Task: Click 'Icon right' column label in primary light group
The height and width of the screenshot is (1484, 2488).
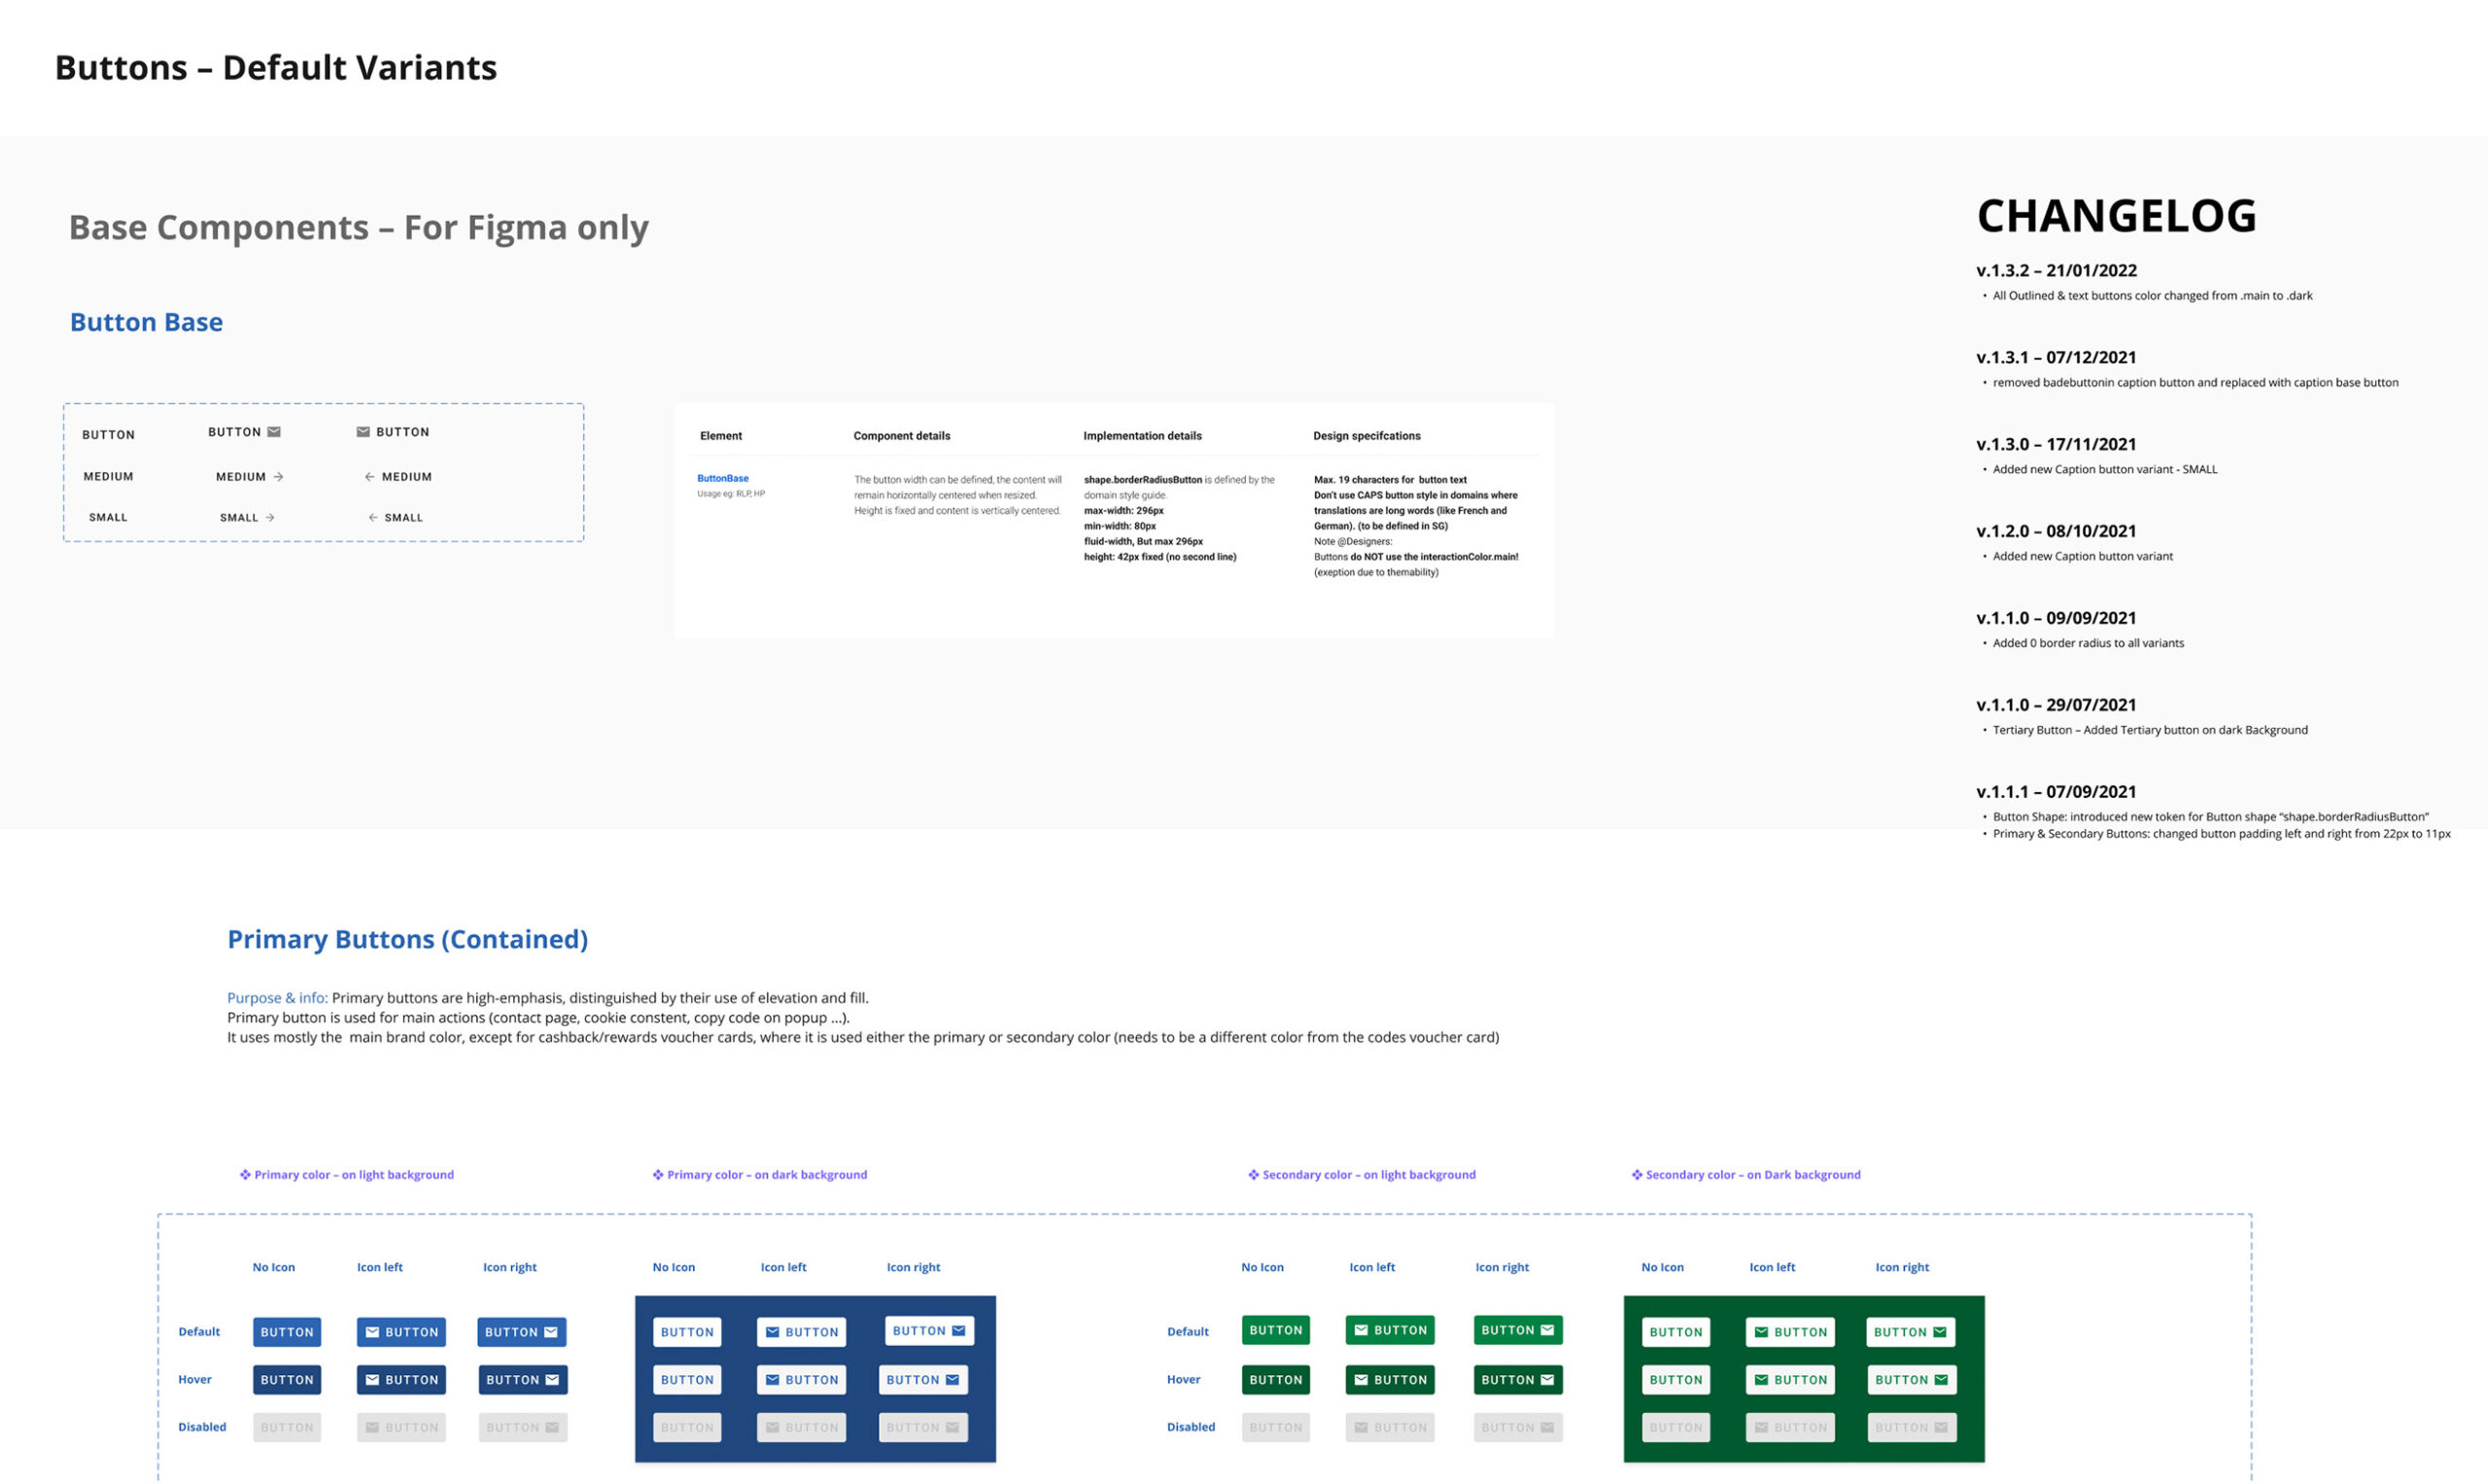Action: [510, 1268]
